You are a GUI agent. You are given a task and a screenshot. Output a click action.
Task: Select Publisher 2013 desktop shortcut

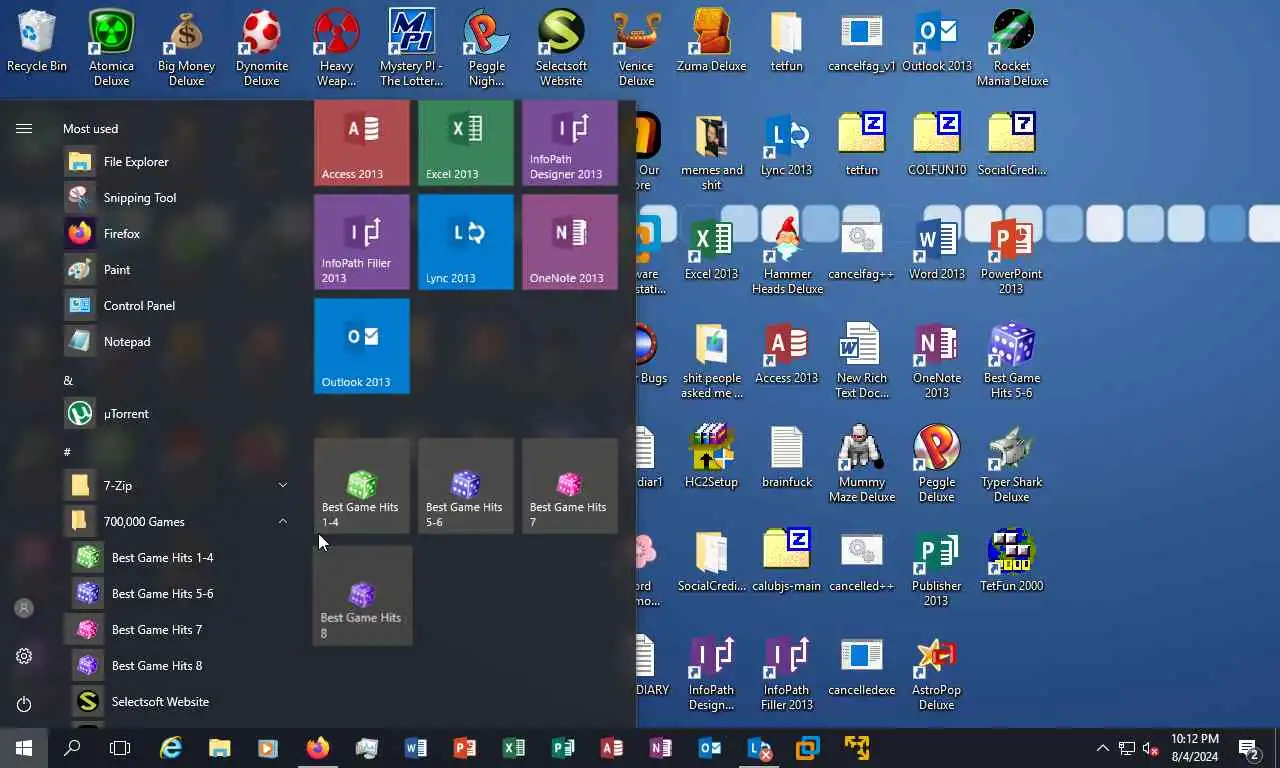click(937, 568)
